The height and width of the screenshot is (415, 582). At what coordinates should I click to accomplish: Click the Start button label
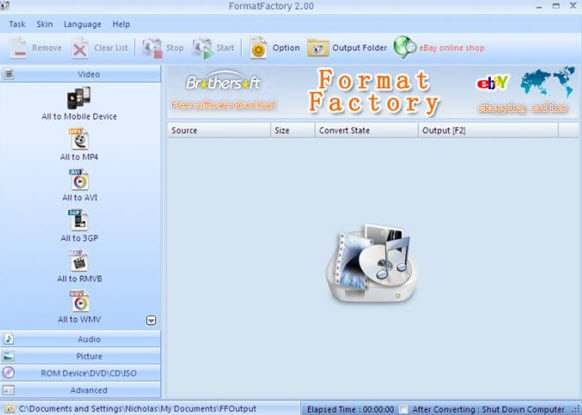tap(225, 48)
